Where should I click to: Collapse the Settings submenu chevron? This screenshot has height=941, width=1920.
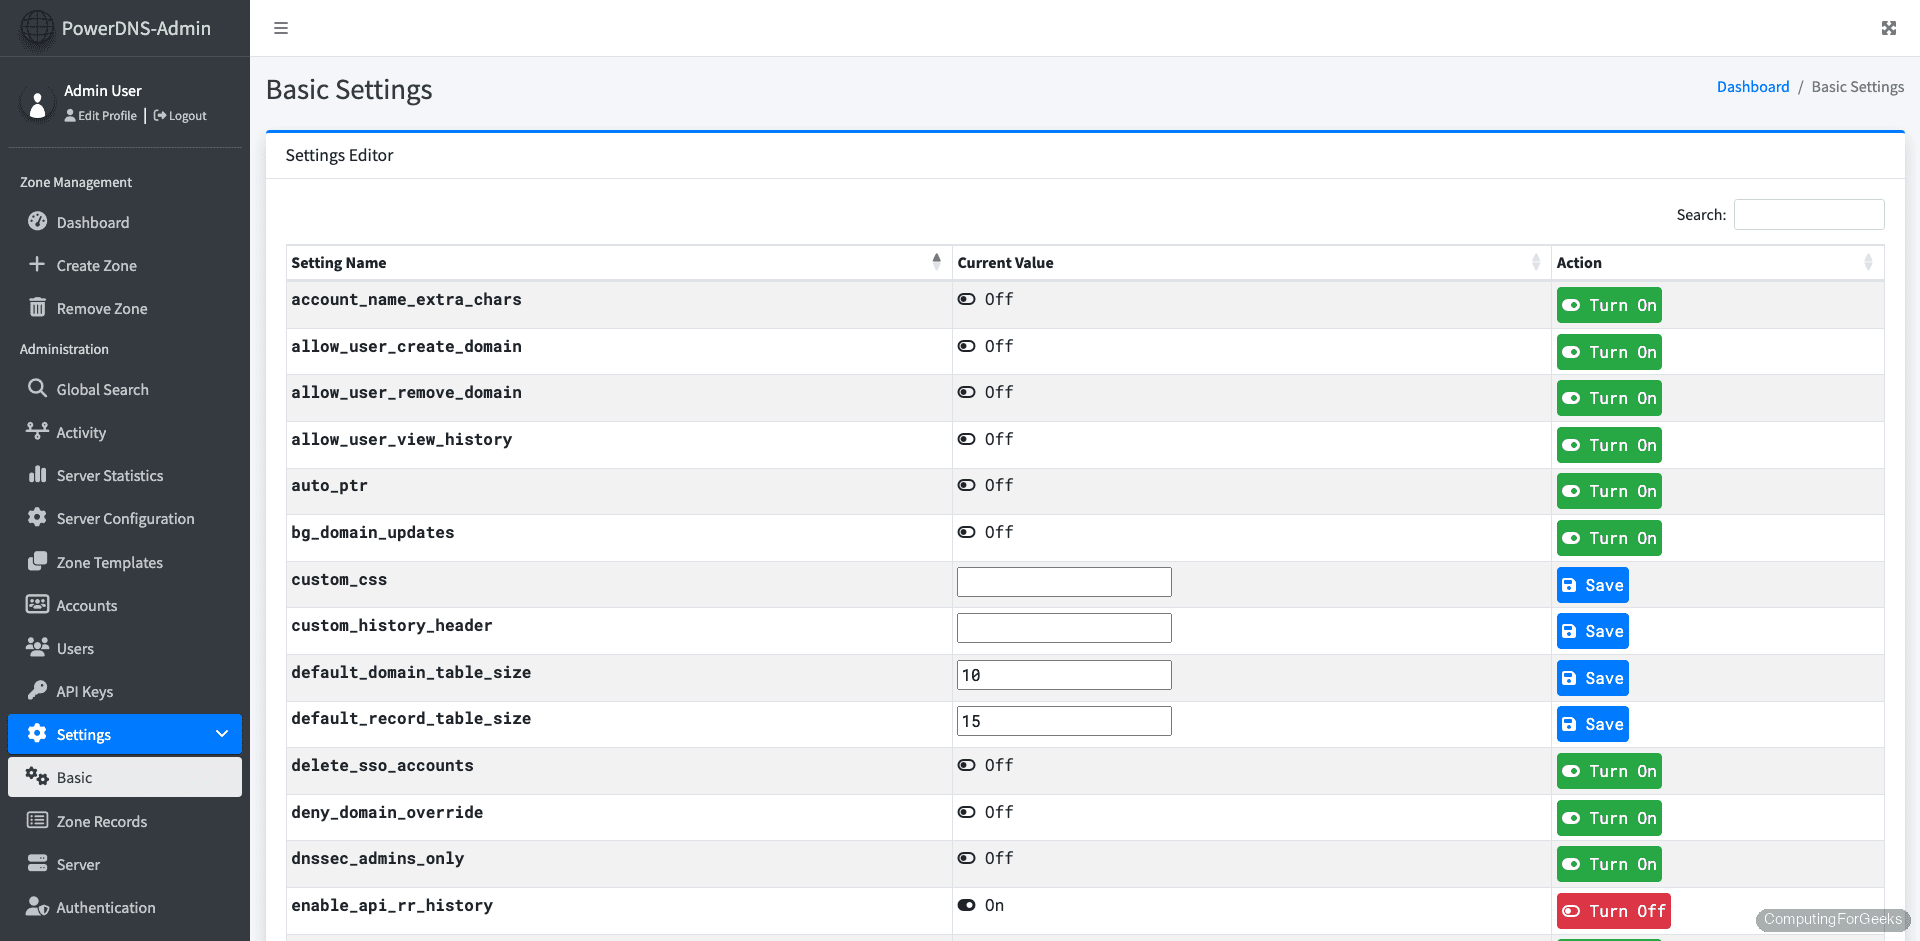pyautogui.click(x=221, y=733)
